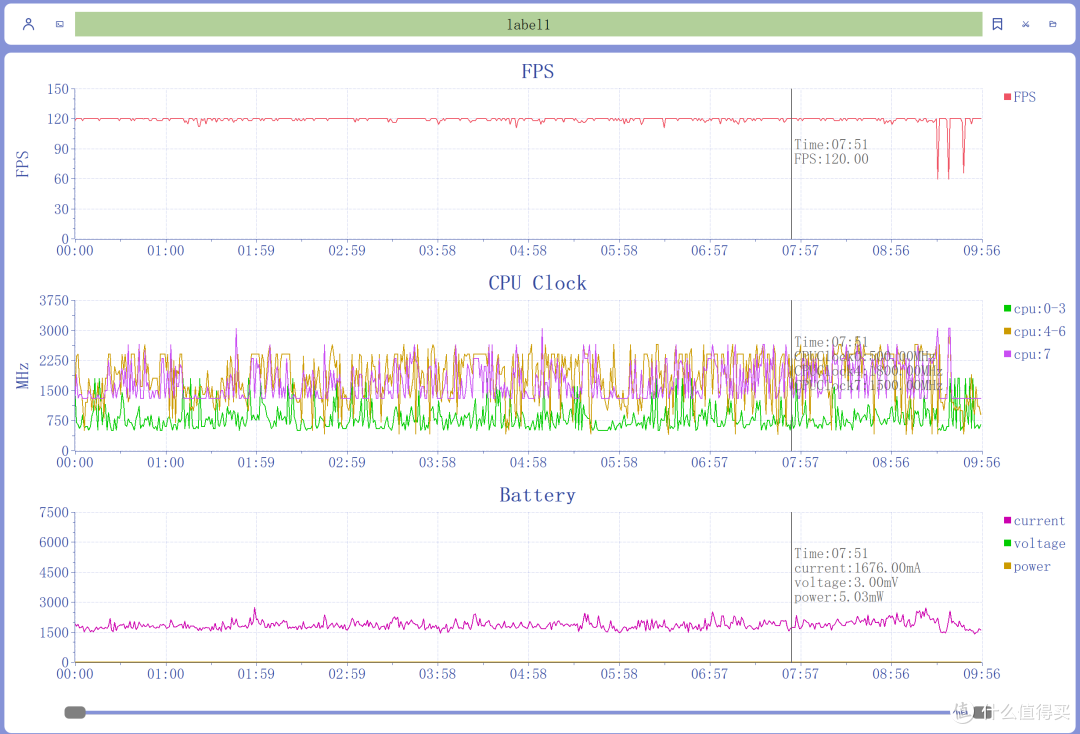
Task: Open the user profile icon
Action: click(28, 24)
